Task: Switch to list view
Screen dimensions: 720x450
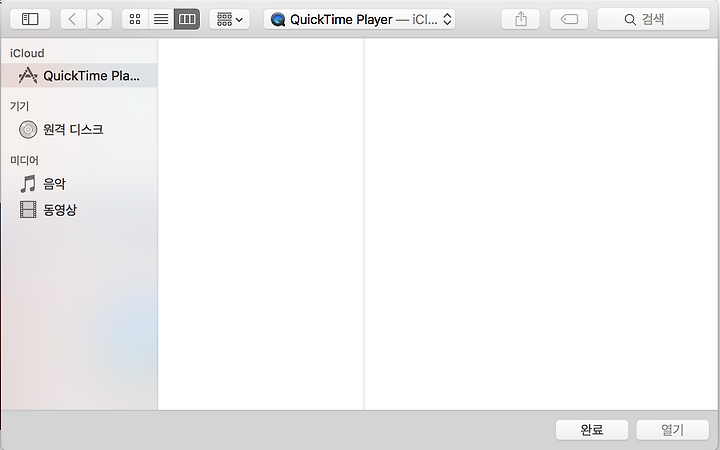Action: point(161,19)
